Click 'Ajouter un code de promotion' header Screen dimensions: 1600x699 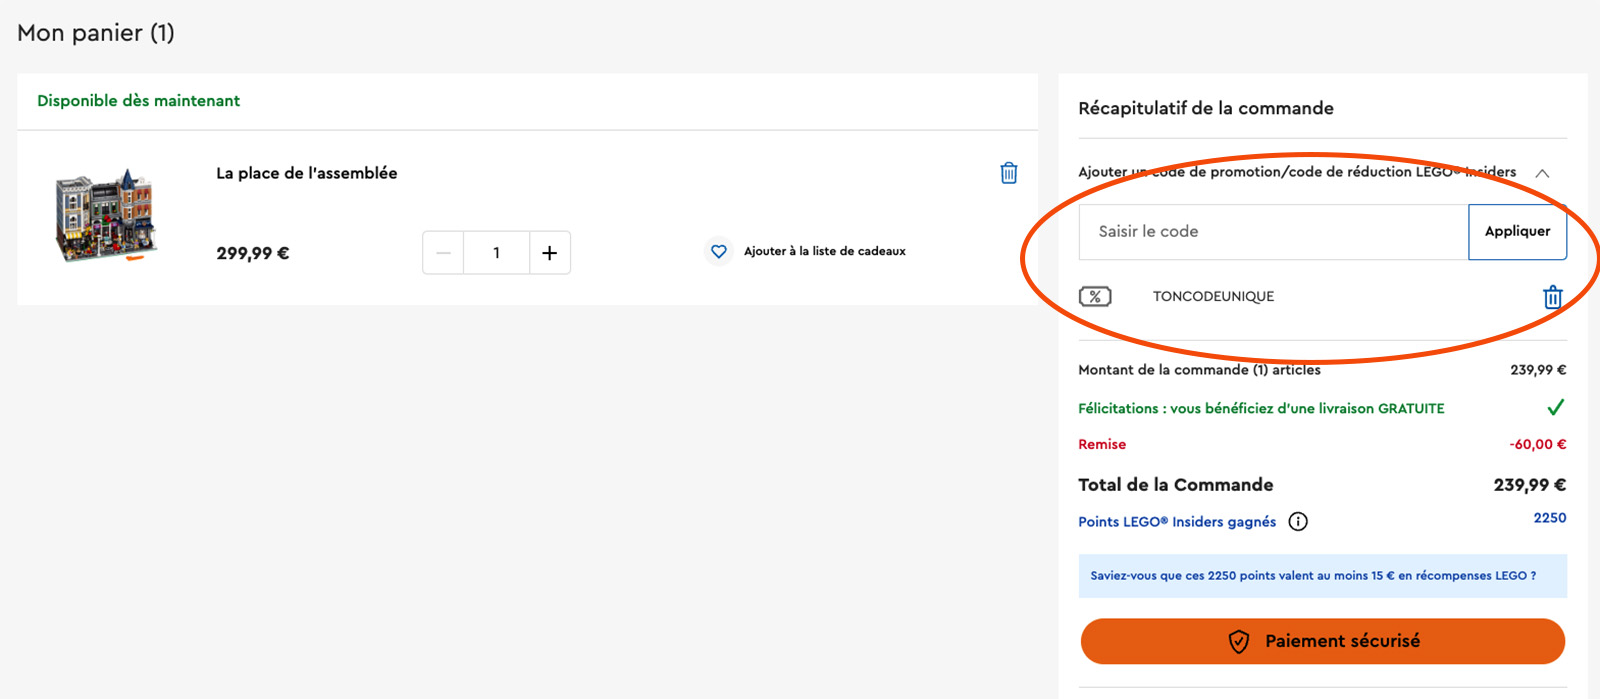(1296, 172)
